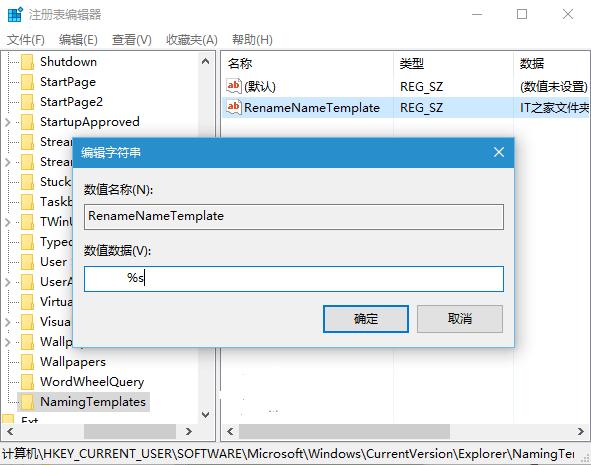
Task: Expand the Visua key node
Action: (x=8, y=322)
